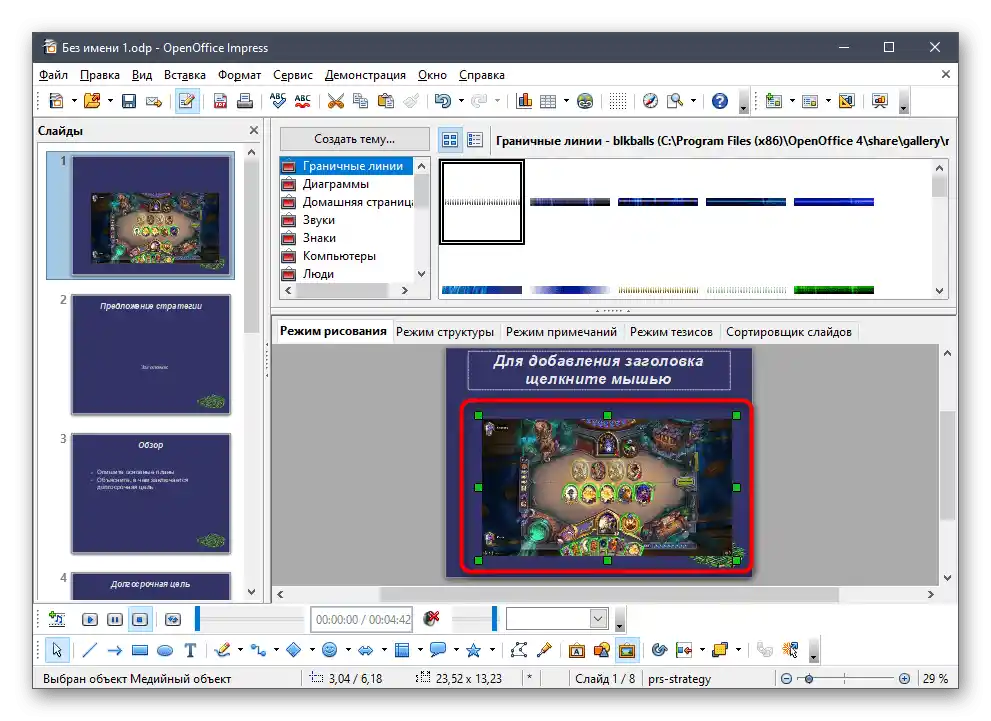Mute the media playback sound

[x=432, y=619]
